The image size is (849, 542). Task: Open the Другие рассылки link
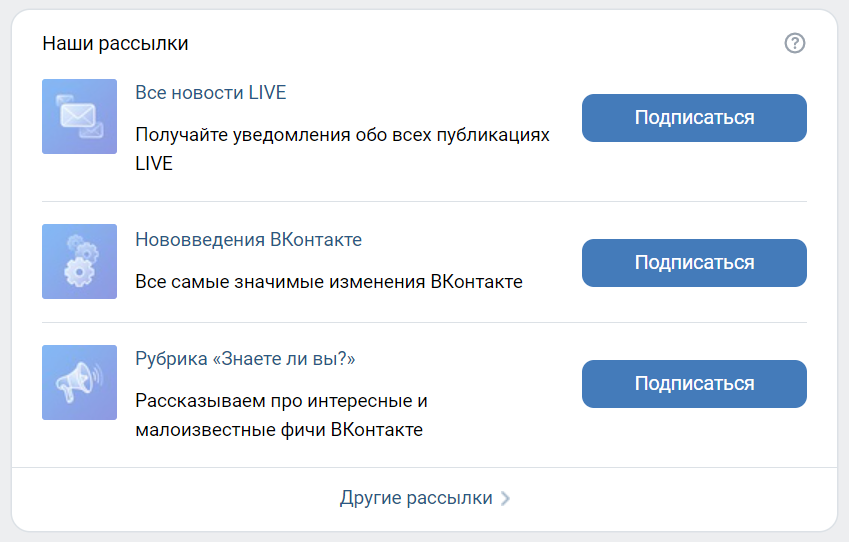416,498
